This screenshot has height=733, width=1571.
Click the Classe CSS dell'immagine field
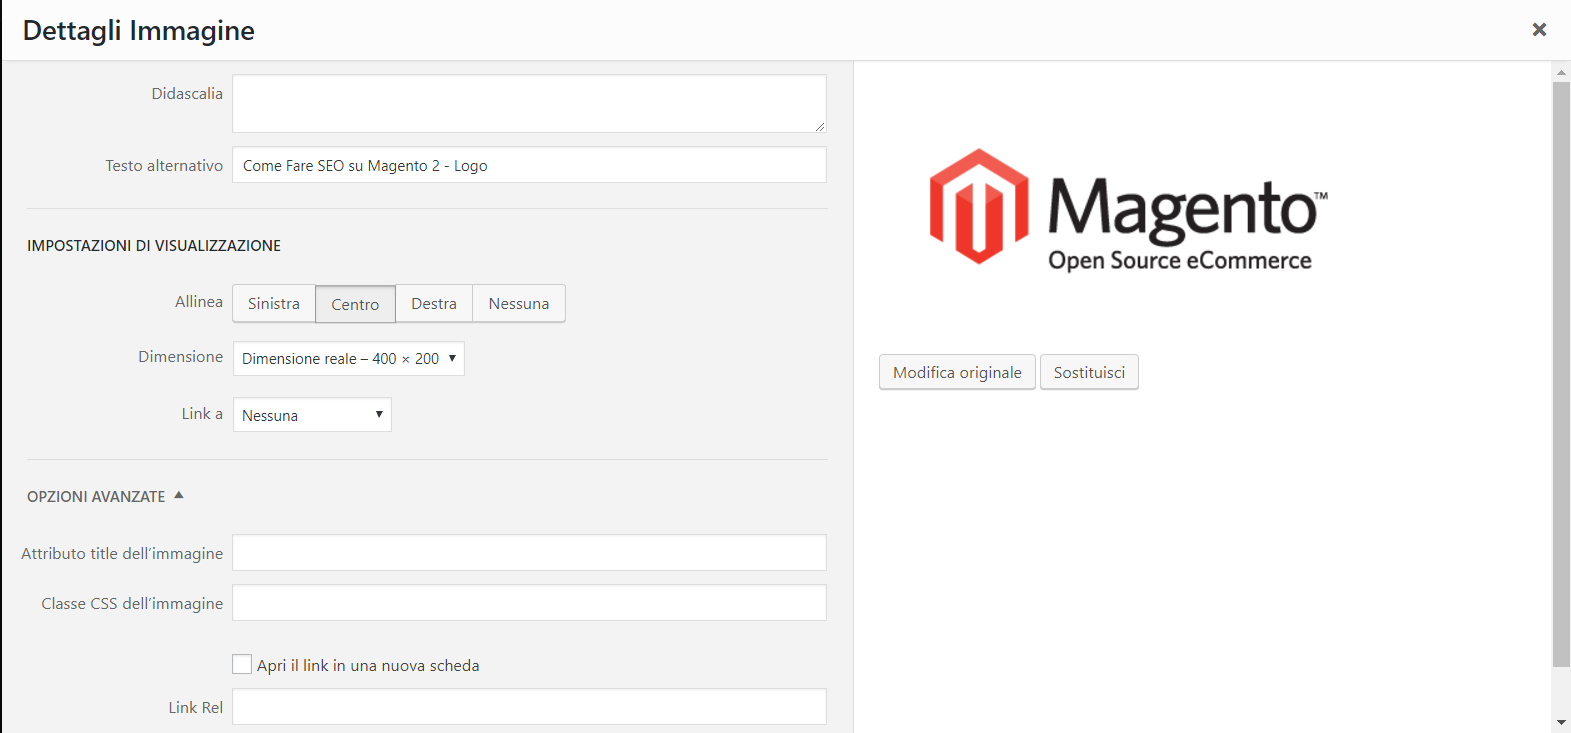tap(529, 603)
